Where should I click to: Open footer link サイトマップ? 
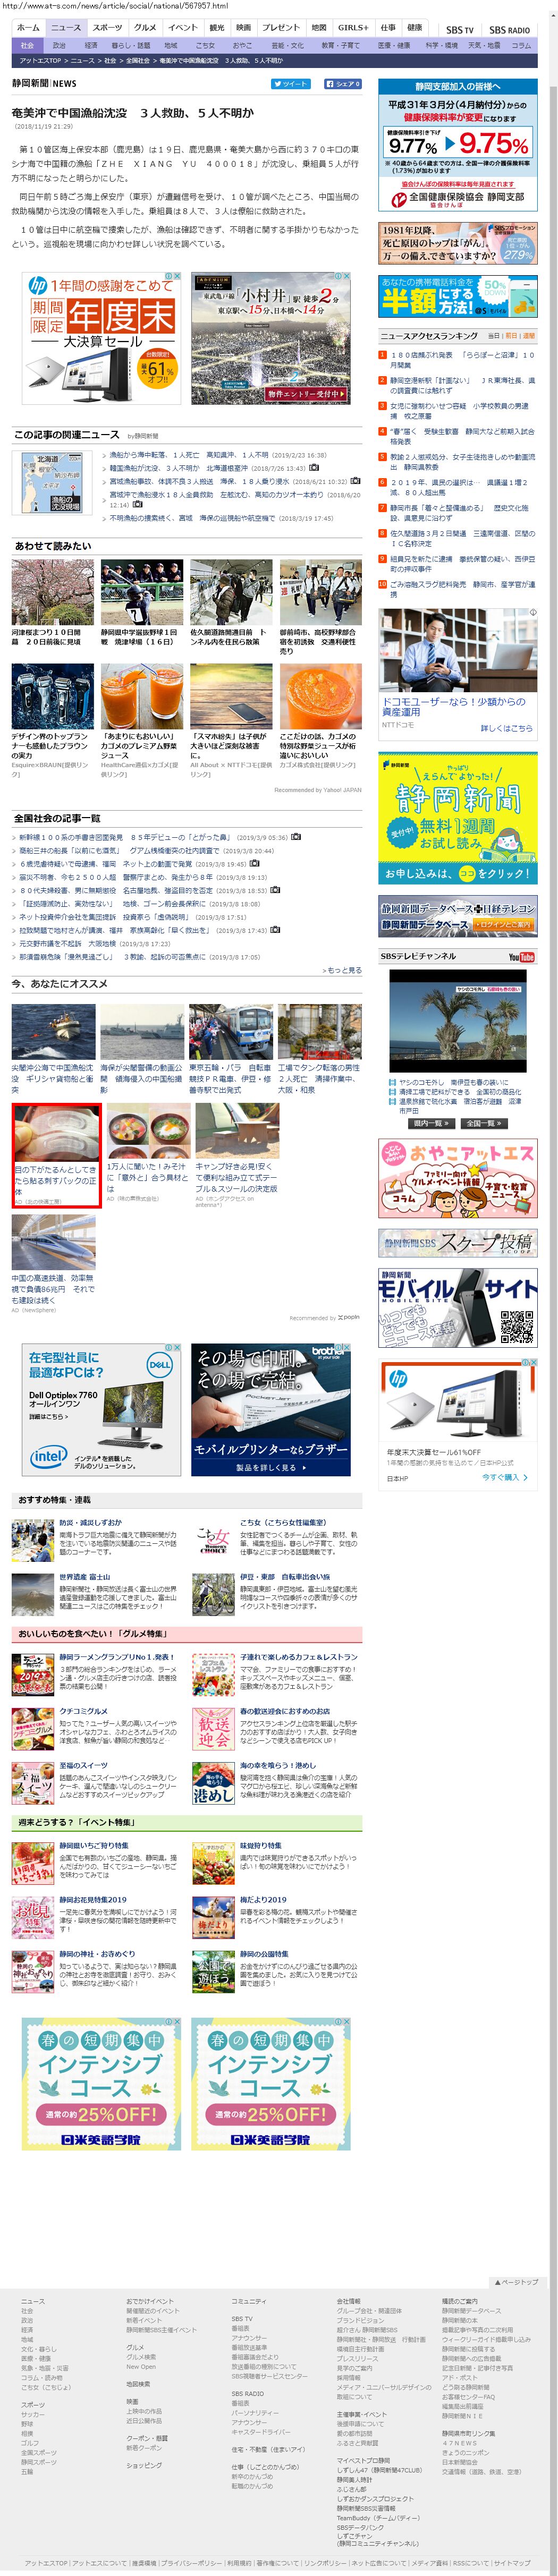511,2562
